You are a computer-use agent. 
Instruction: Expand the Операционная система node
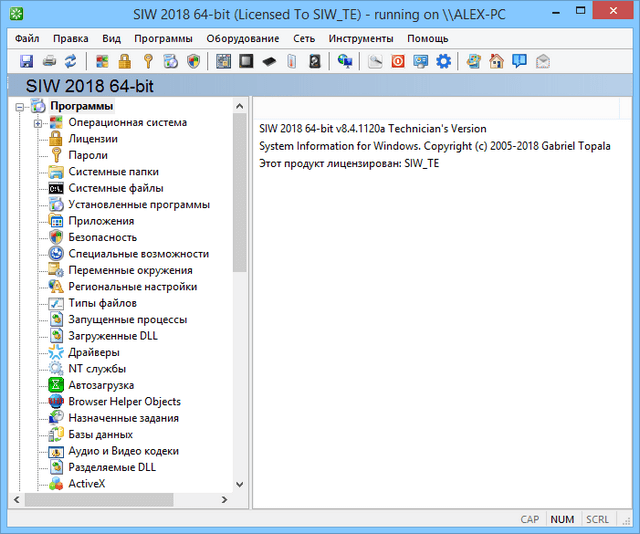(38, 123)
